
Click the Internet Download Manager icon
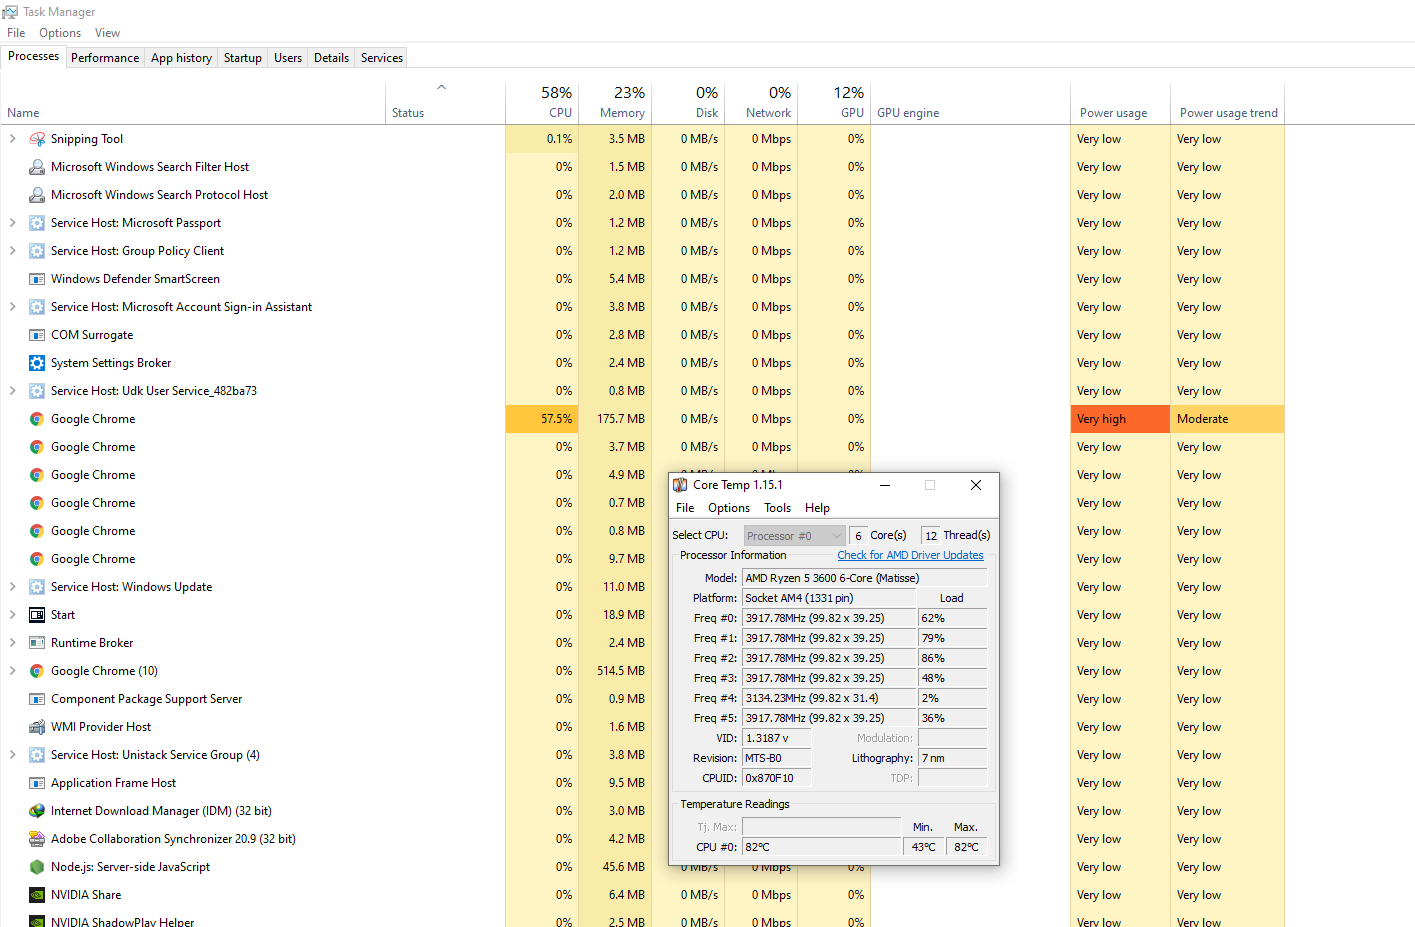tap(37, 811)
